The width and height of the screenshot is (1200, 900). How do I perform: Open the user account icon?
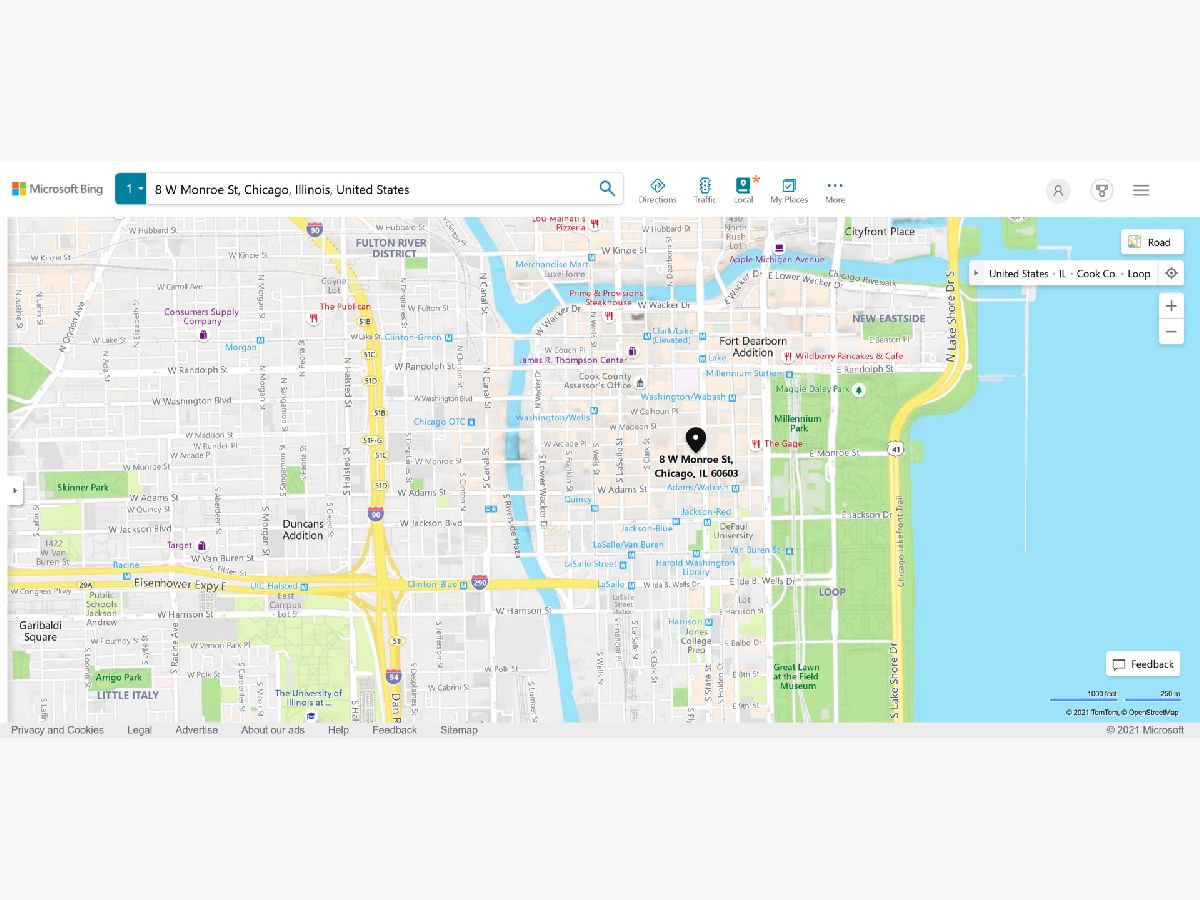tap(1058, 190)
